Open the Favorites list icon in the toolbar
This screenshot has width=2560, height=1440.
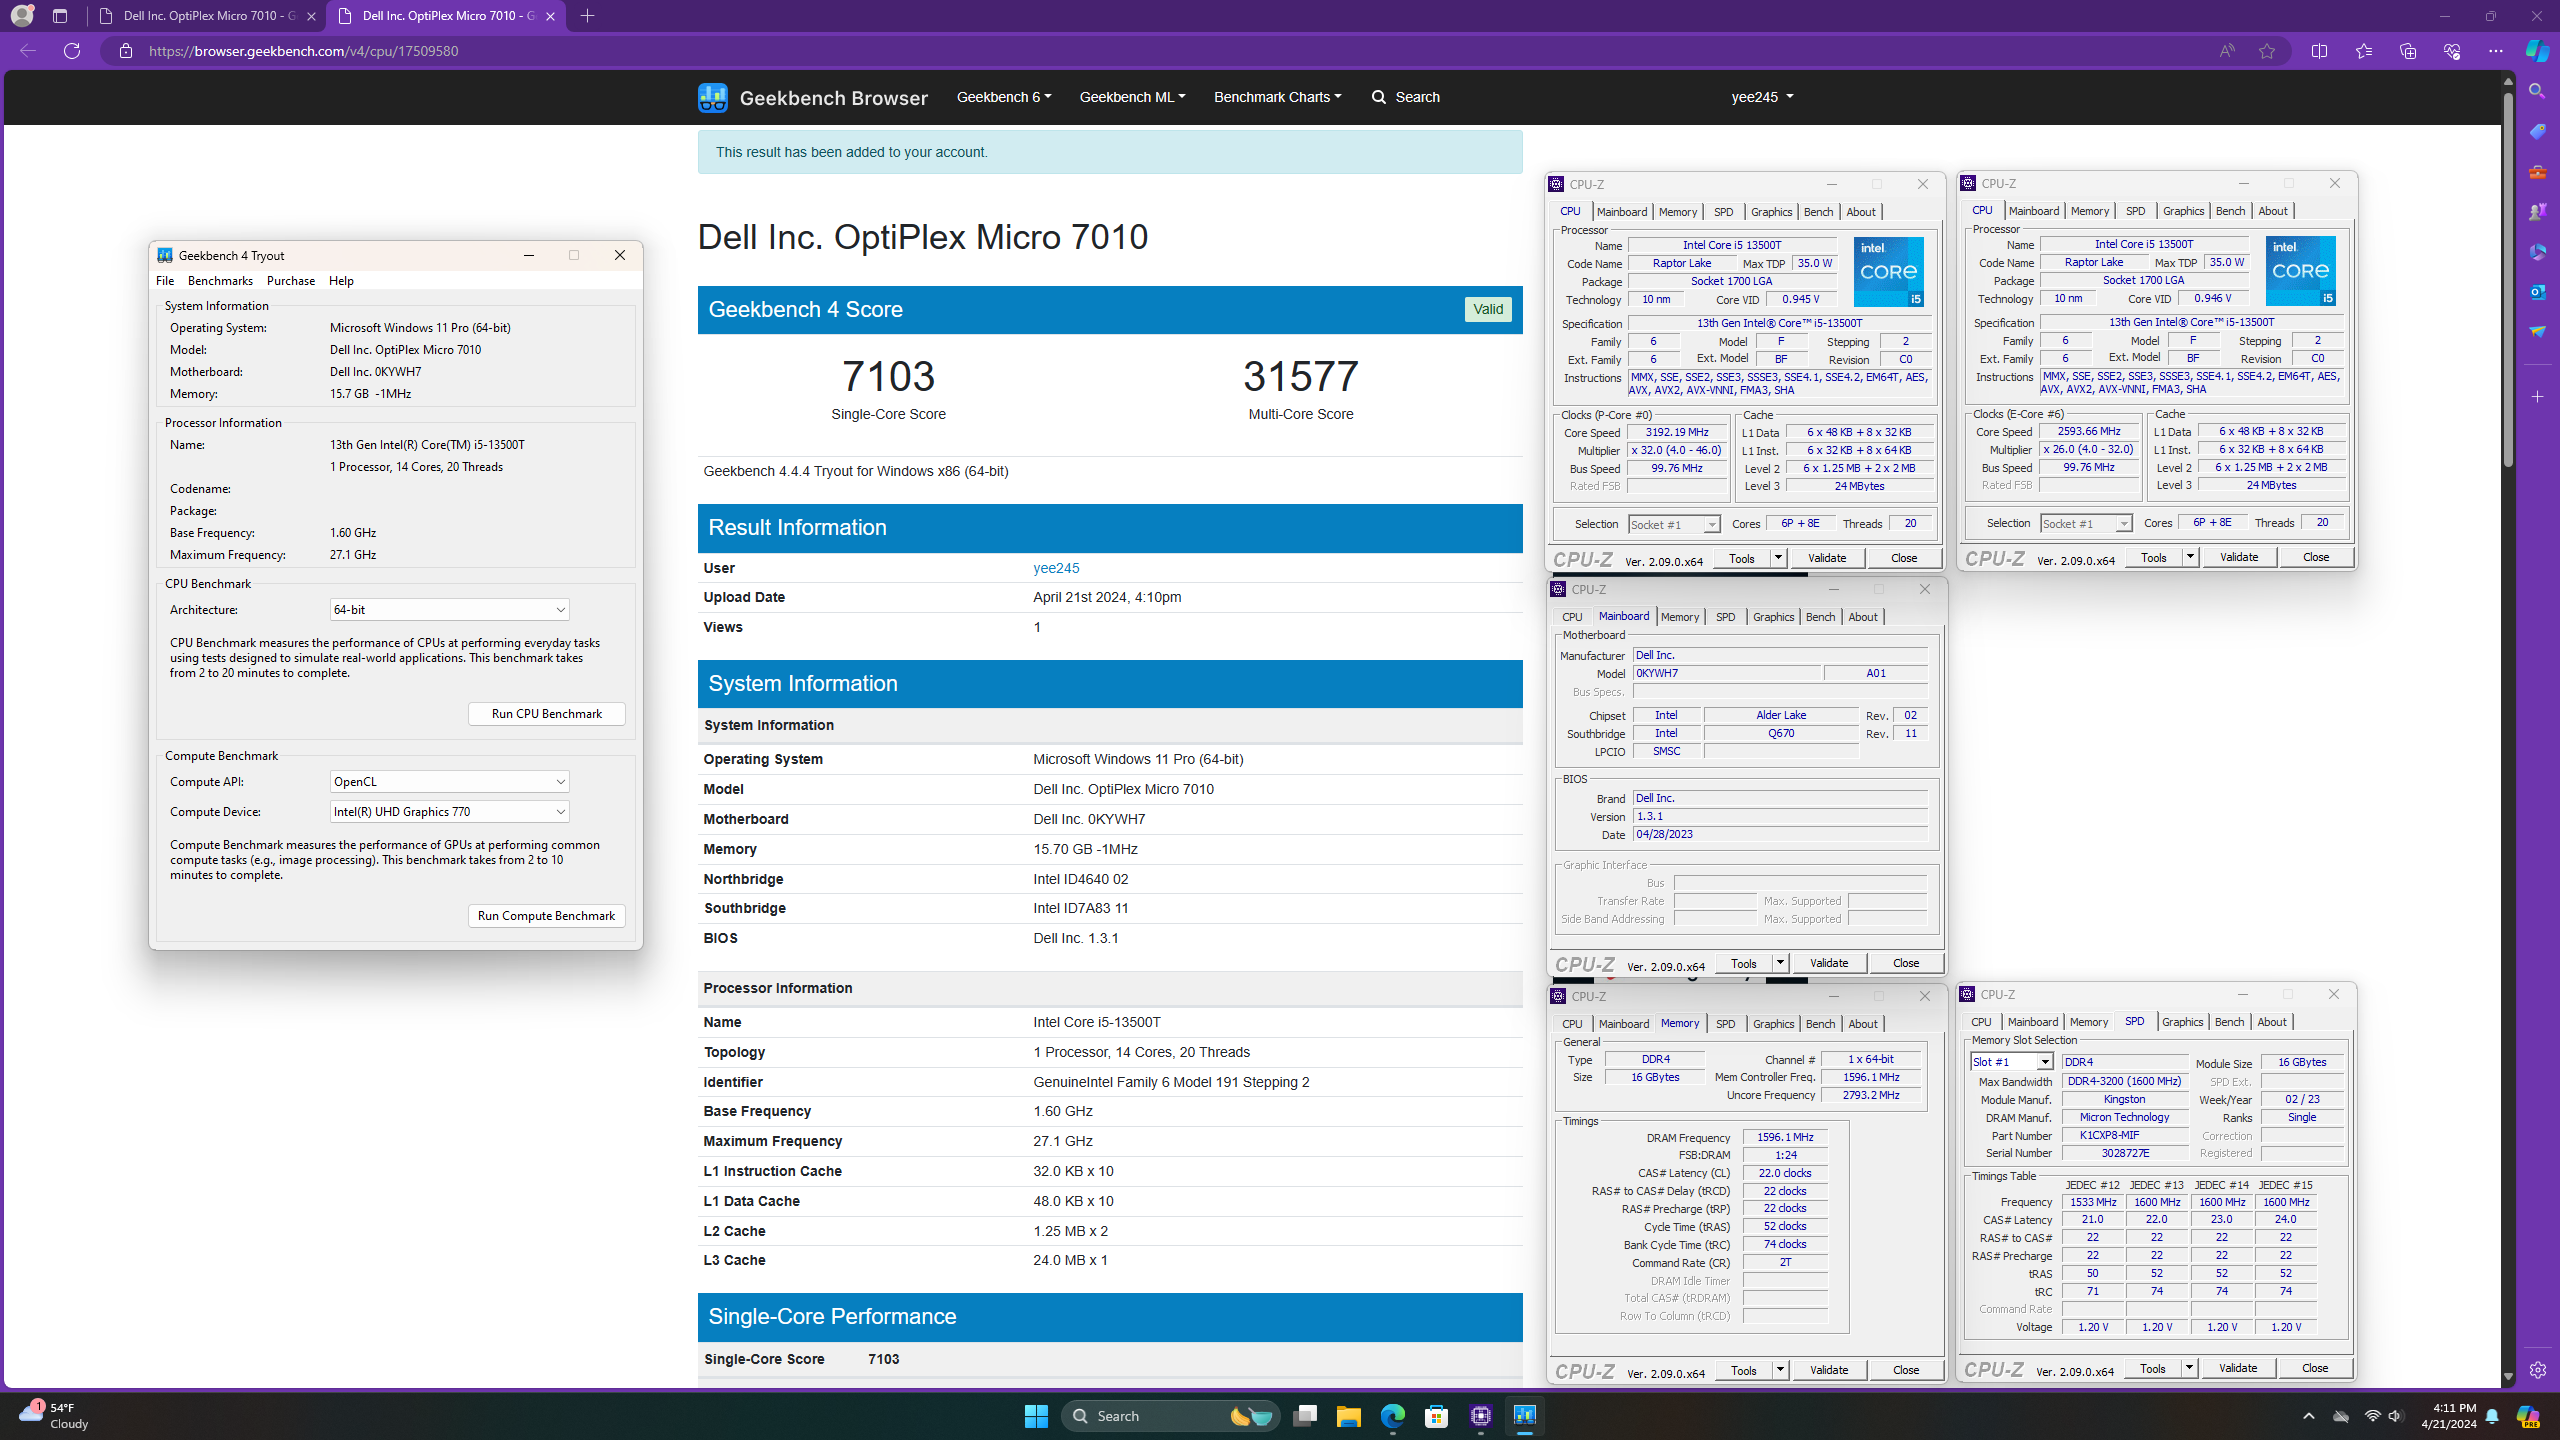(x=2364, y=51)
